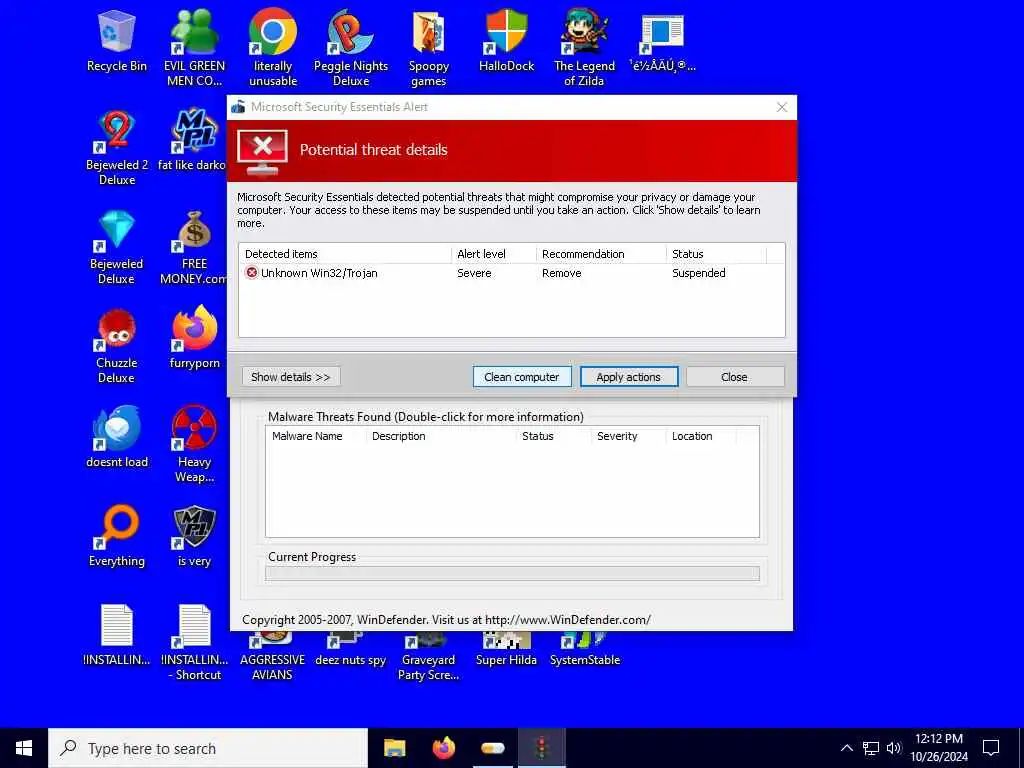Click the Recommendation column header
Viewport: 1024px width, 768px height.
601,254
